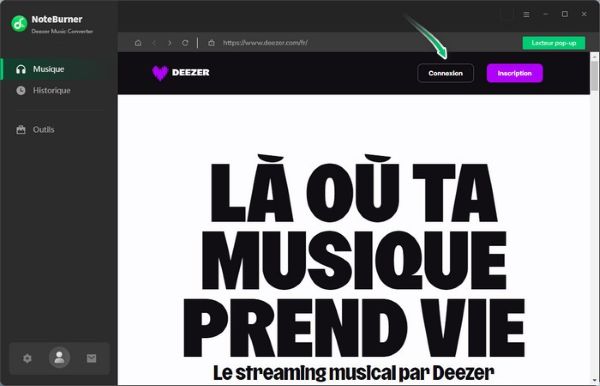The image size is (600, 386).
Task: Open the mail feedback icon
Action: tap(91, 358)
